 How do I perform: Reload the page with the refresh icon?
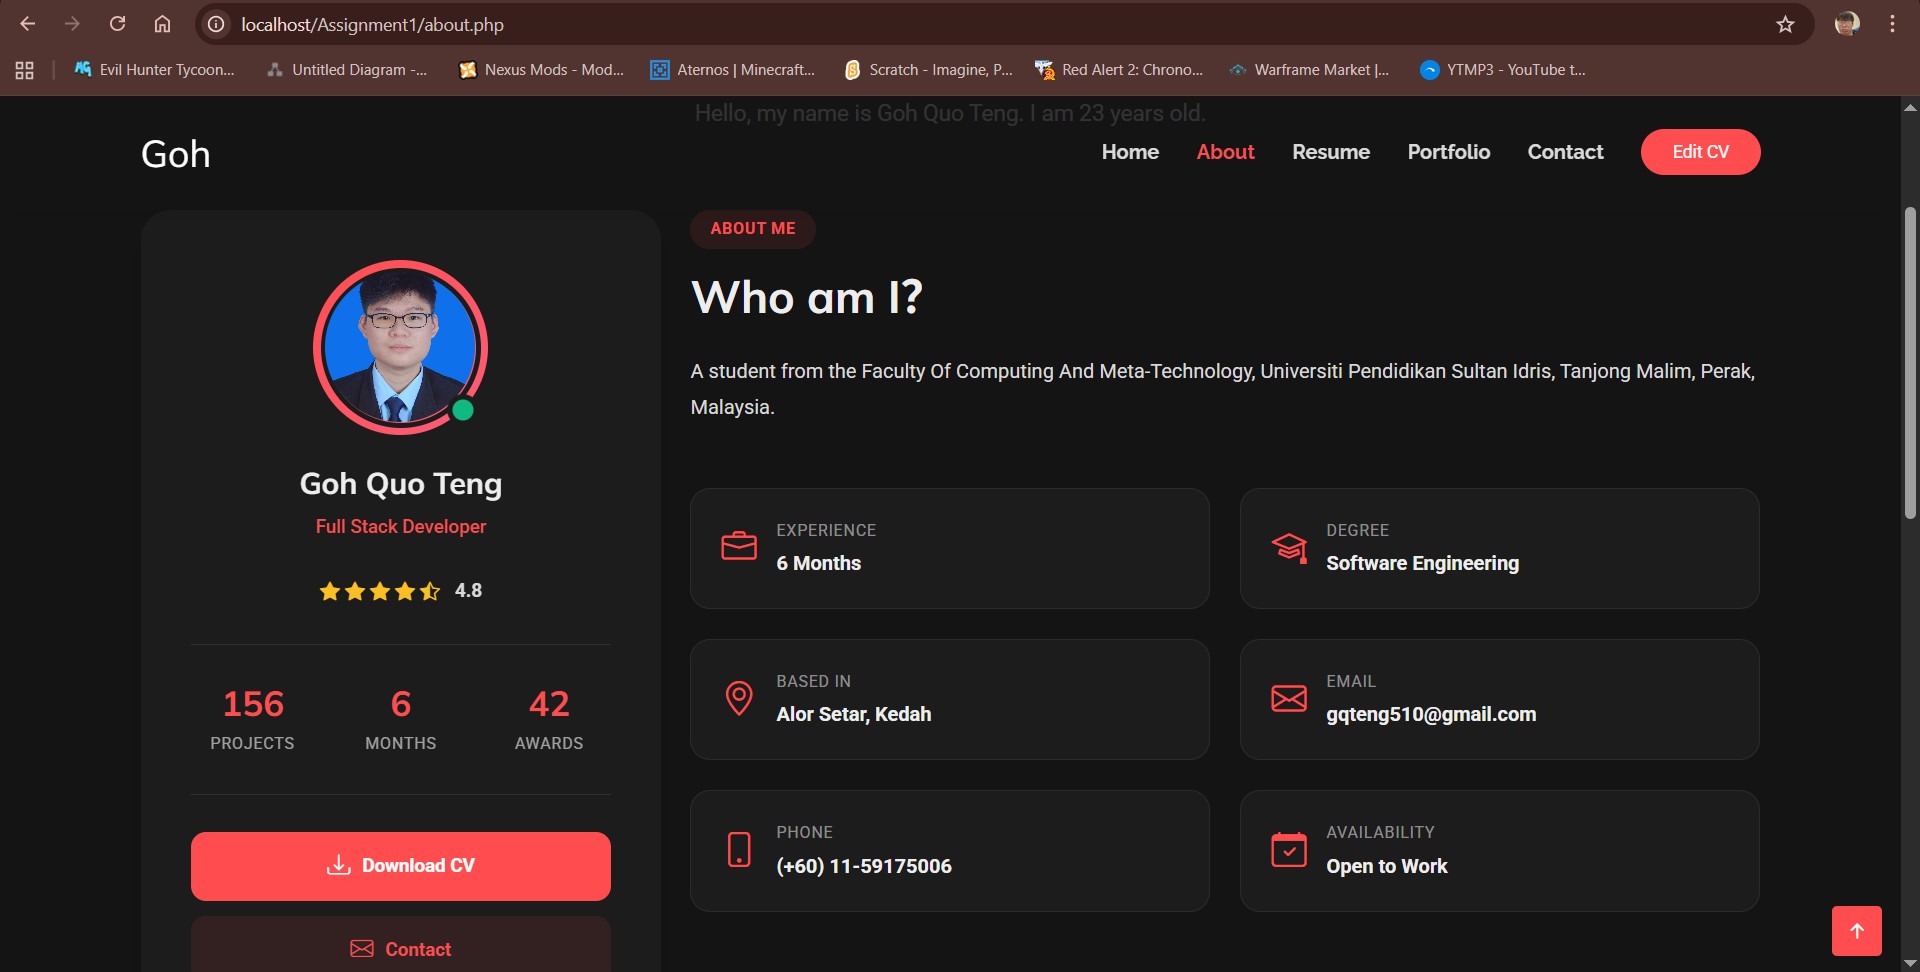tap(117, 24)
